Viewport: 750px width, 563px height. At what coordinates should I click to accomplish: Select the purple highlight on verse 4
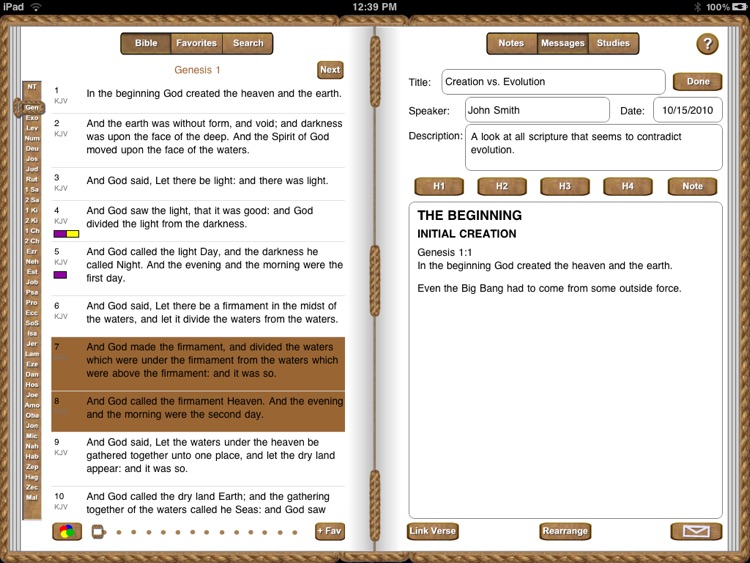pos(60,234)
